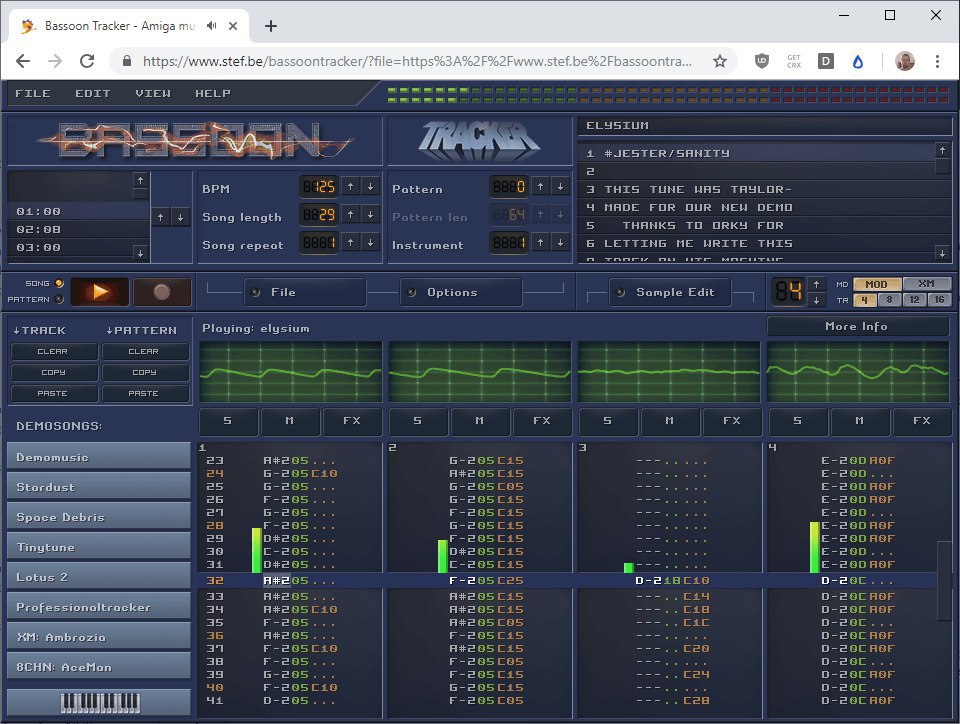The width and height of the screenshot is (960, 724).
Task: Load the Stardust demo song
Action: click(x=98, y=487)
